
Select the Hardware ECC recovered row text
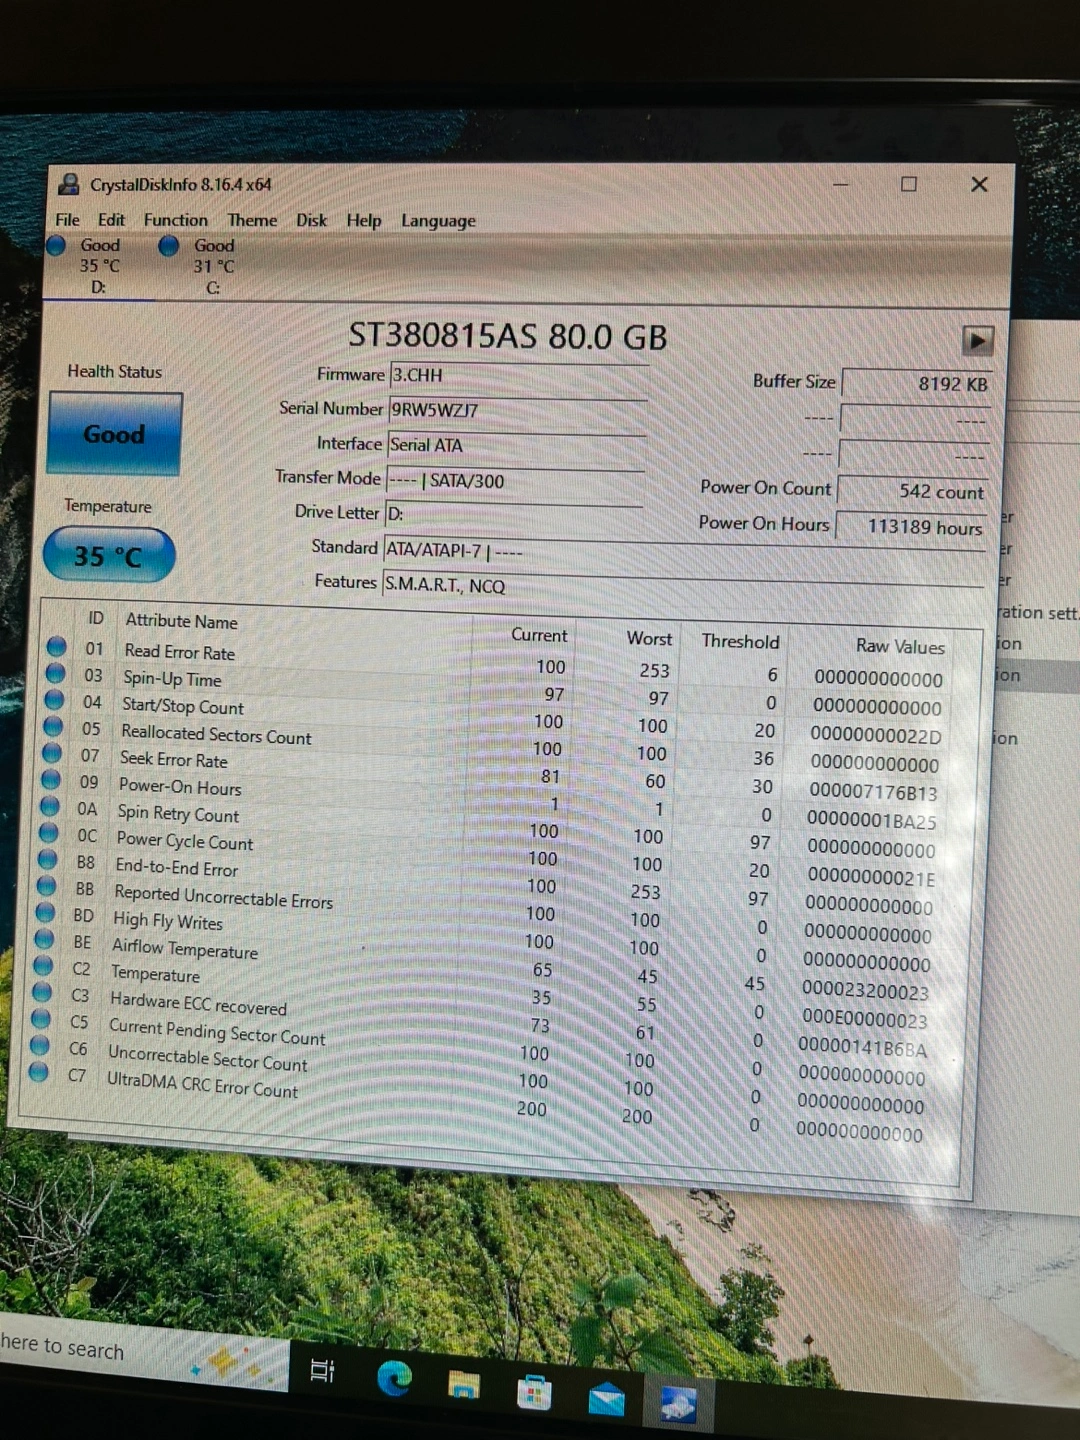[x=198, y=1004]
